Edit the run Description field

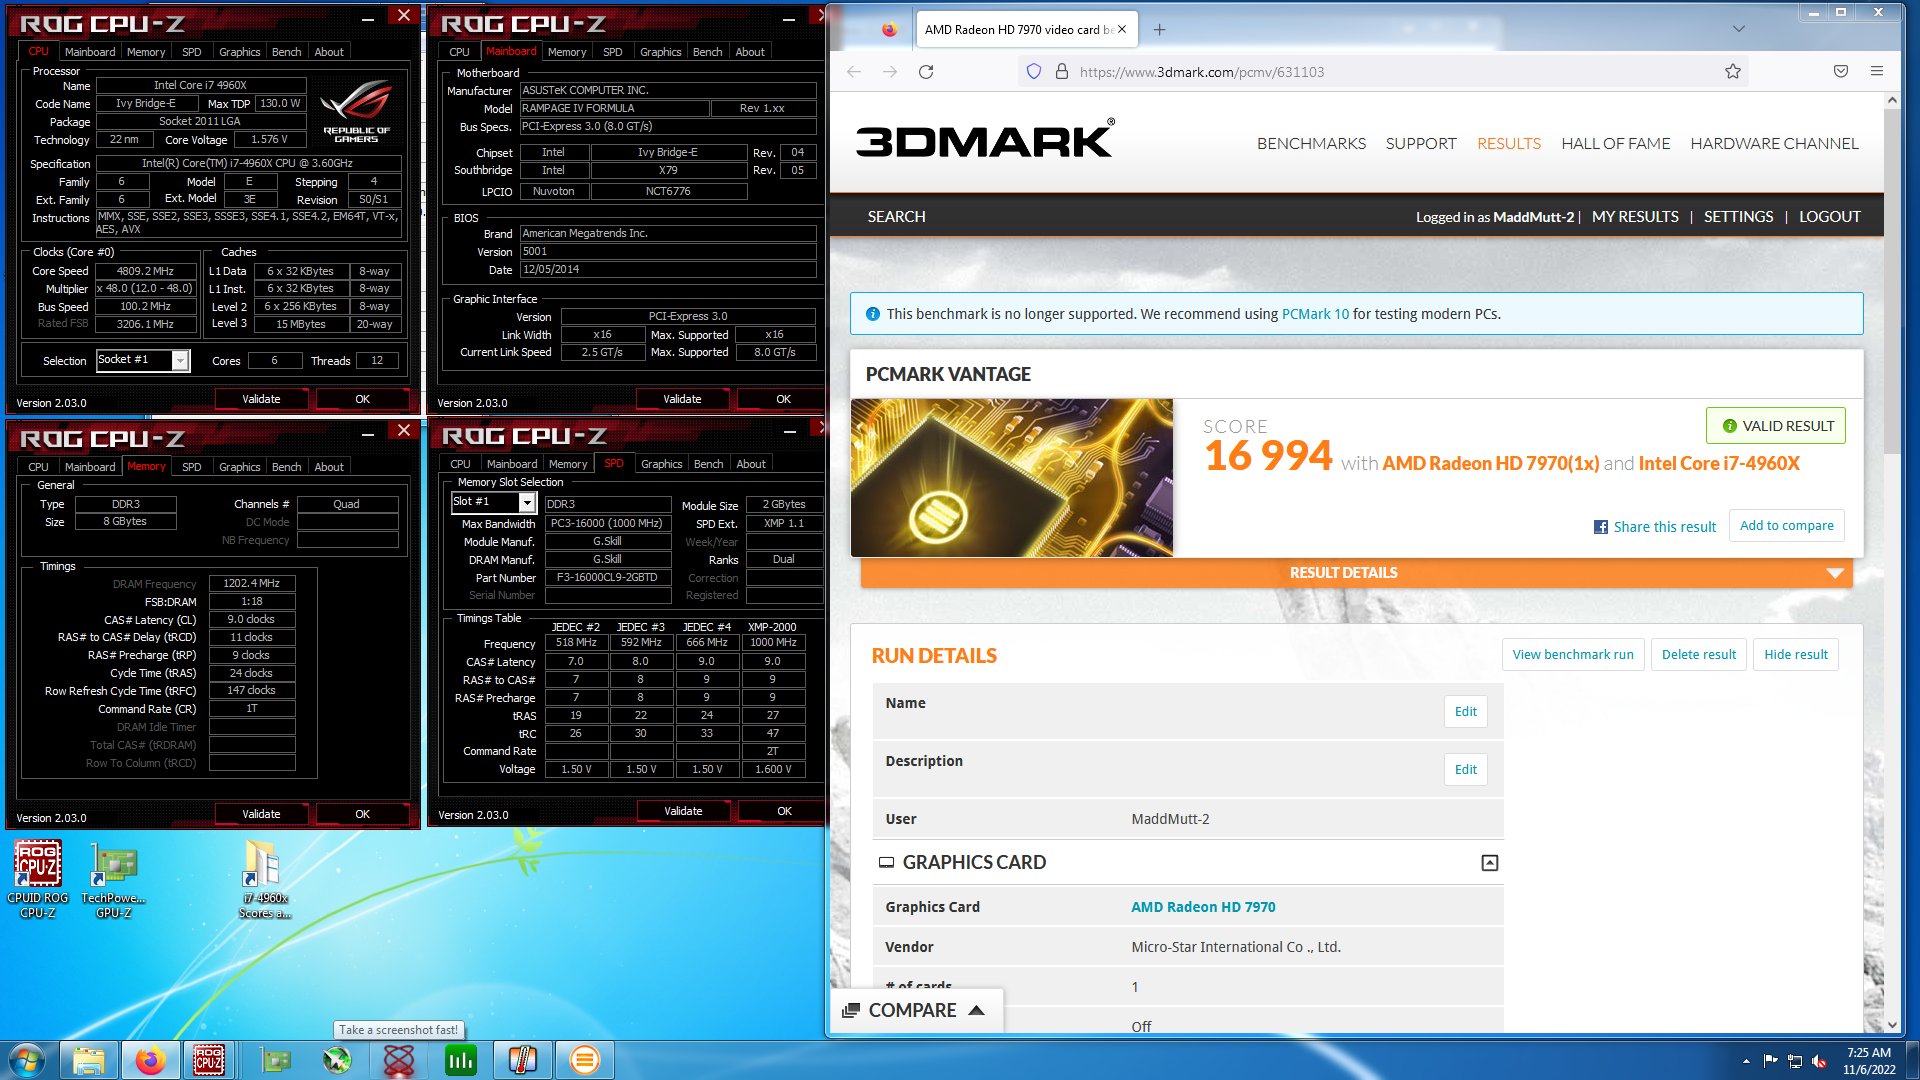(1466, 770)
